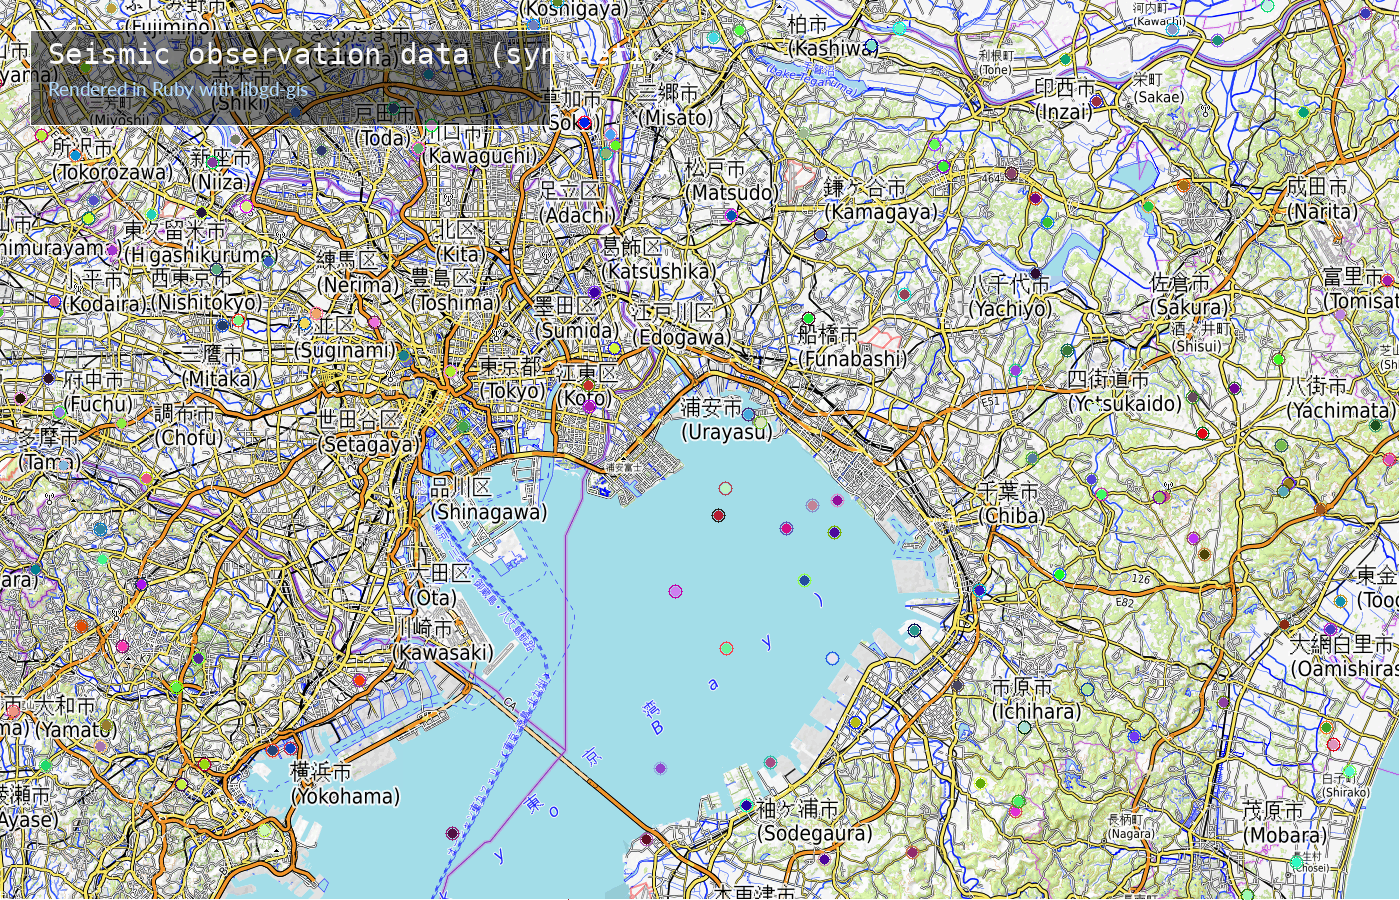
Task: Select the small purple marker near the bay bridge
Action: pyautogui.click(x=660, y=768)
